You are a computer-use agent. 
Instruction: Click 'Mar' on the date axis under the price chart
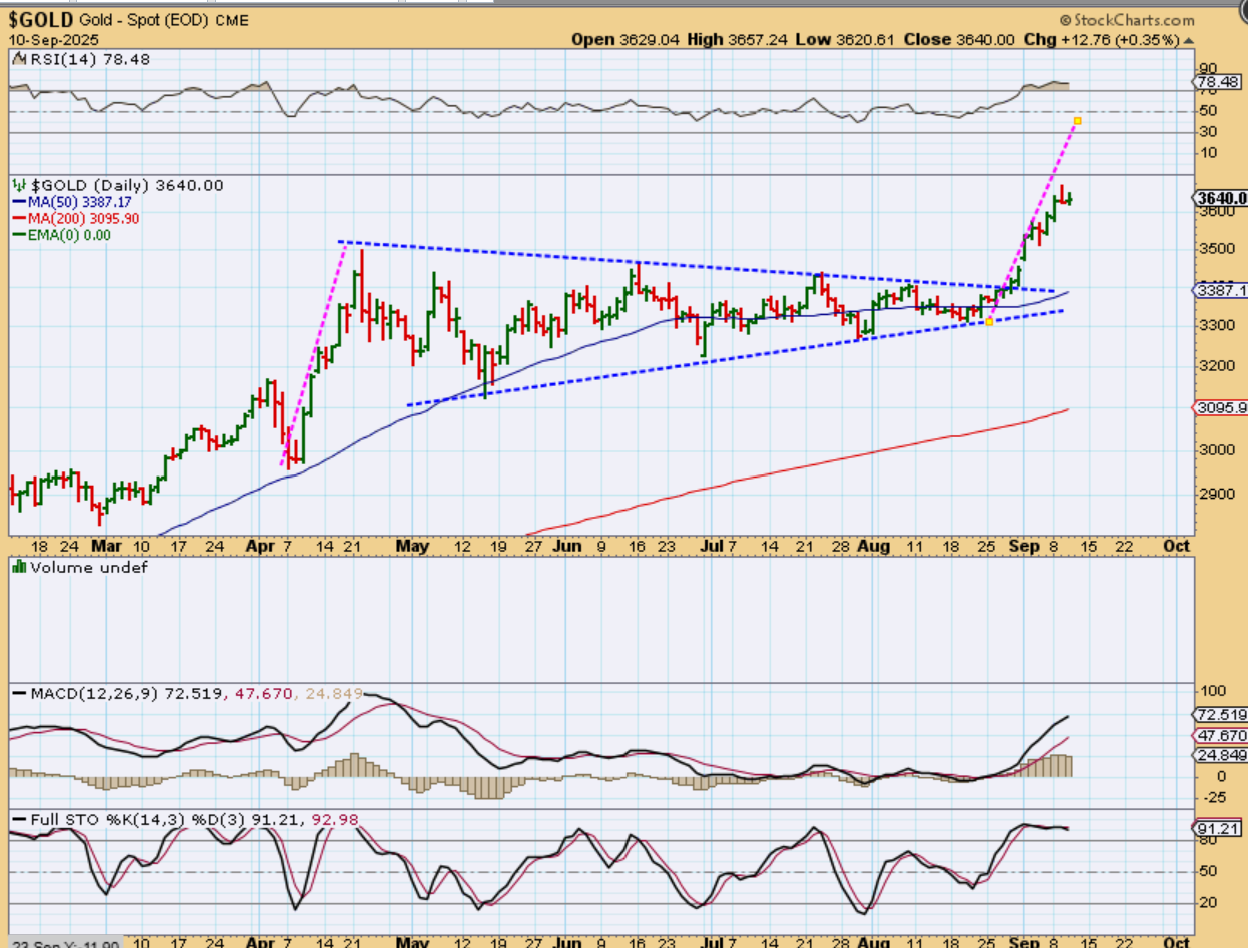tap(105, 546)
